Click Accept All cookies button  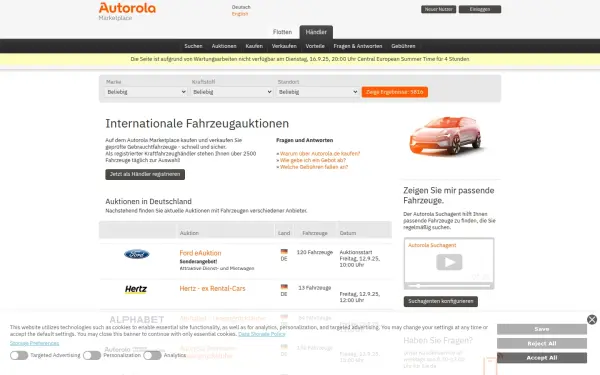pyautogui.click(x=542, y=358)
